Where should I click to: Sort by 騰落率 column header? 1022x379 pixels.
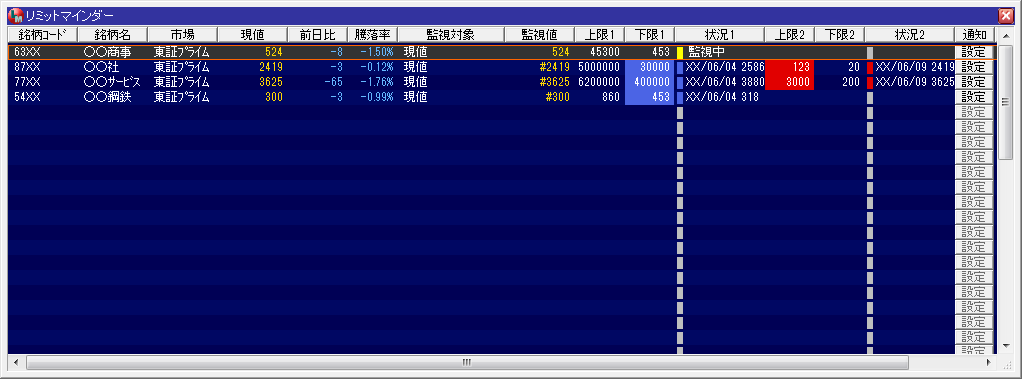[x=372, y=35]
